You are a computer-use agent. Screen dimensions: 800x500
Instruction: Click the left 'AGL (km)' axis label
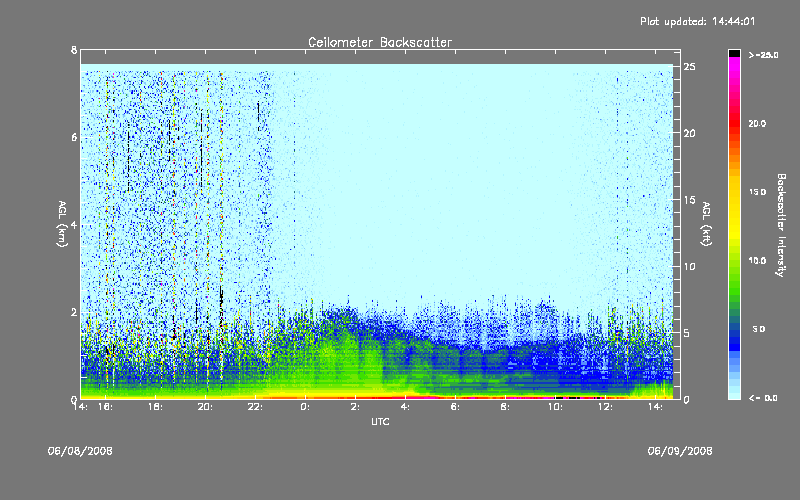62,224
